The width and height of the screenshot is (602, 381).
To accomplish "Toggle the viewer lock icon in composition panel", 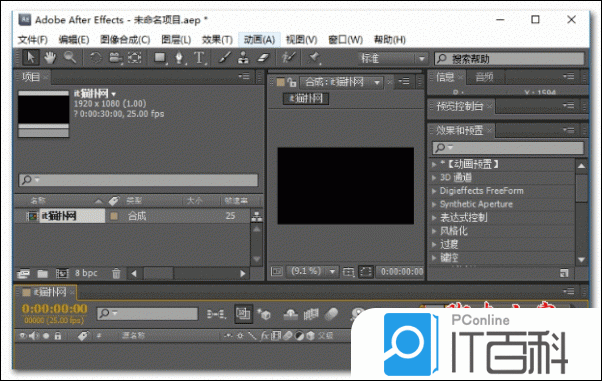I will [292, 82].
